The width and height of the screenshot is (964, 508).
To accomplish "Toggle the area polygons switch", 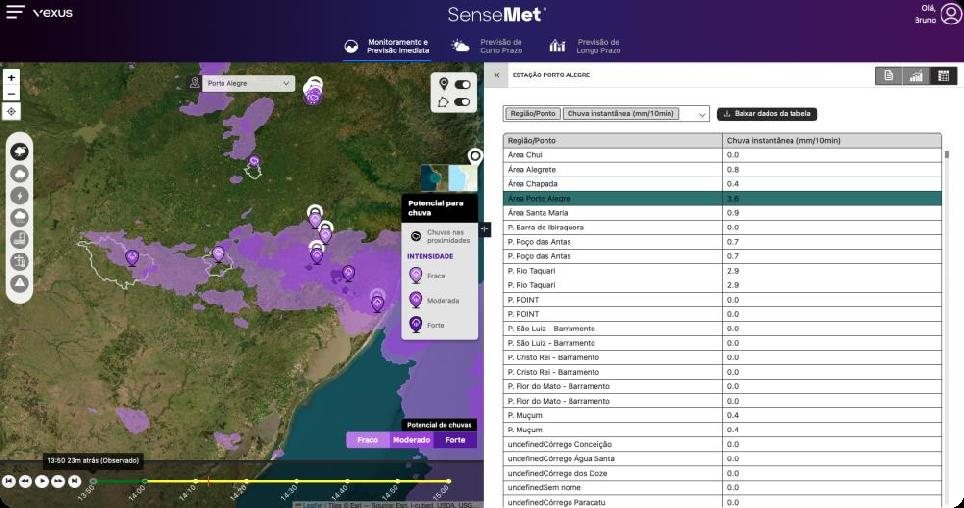I will tap(462, 102).
